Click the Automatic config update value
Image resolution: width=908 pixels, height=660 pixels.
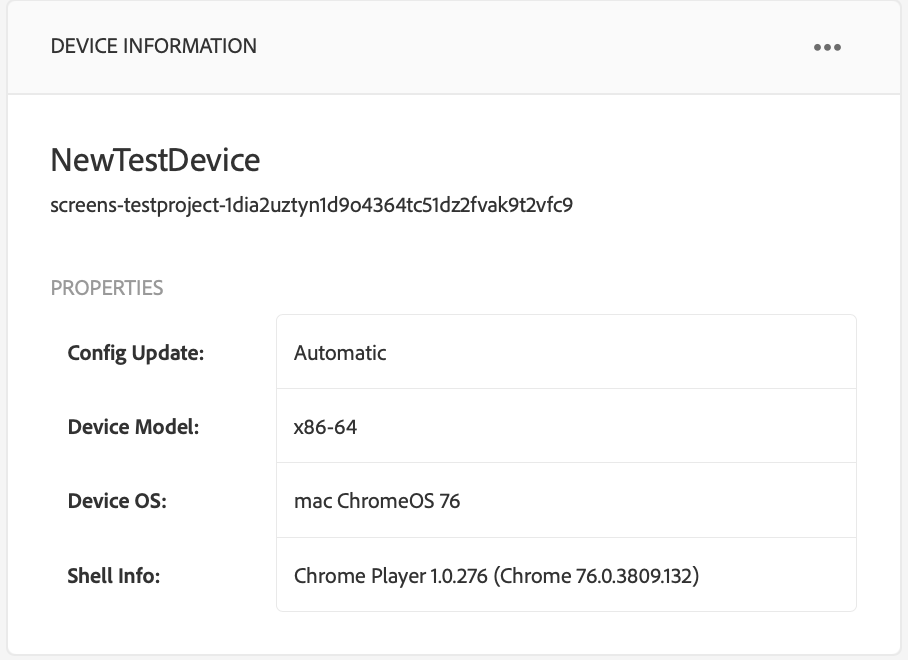[340, 352]
